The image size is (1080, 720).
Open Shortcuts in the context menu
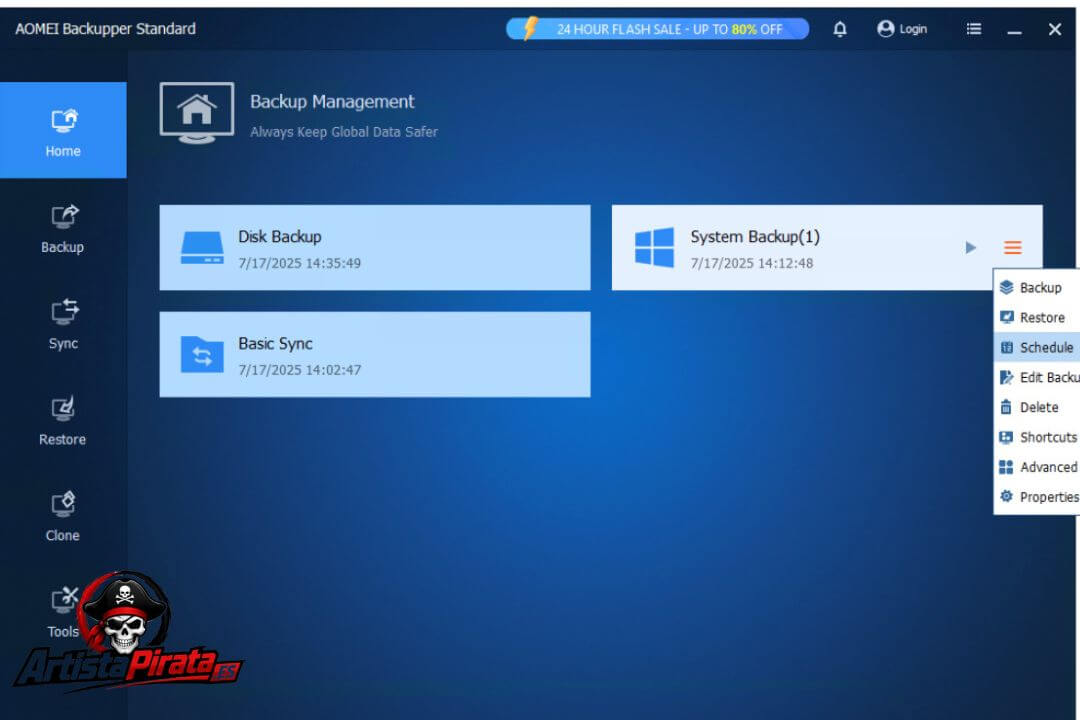pyautogui.click(x=1036, y=437)
